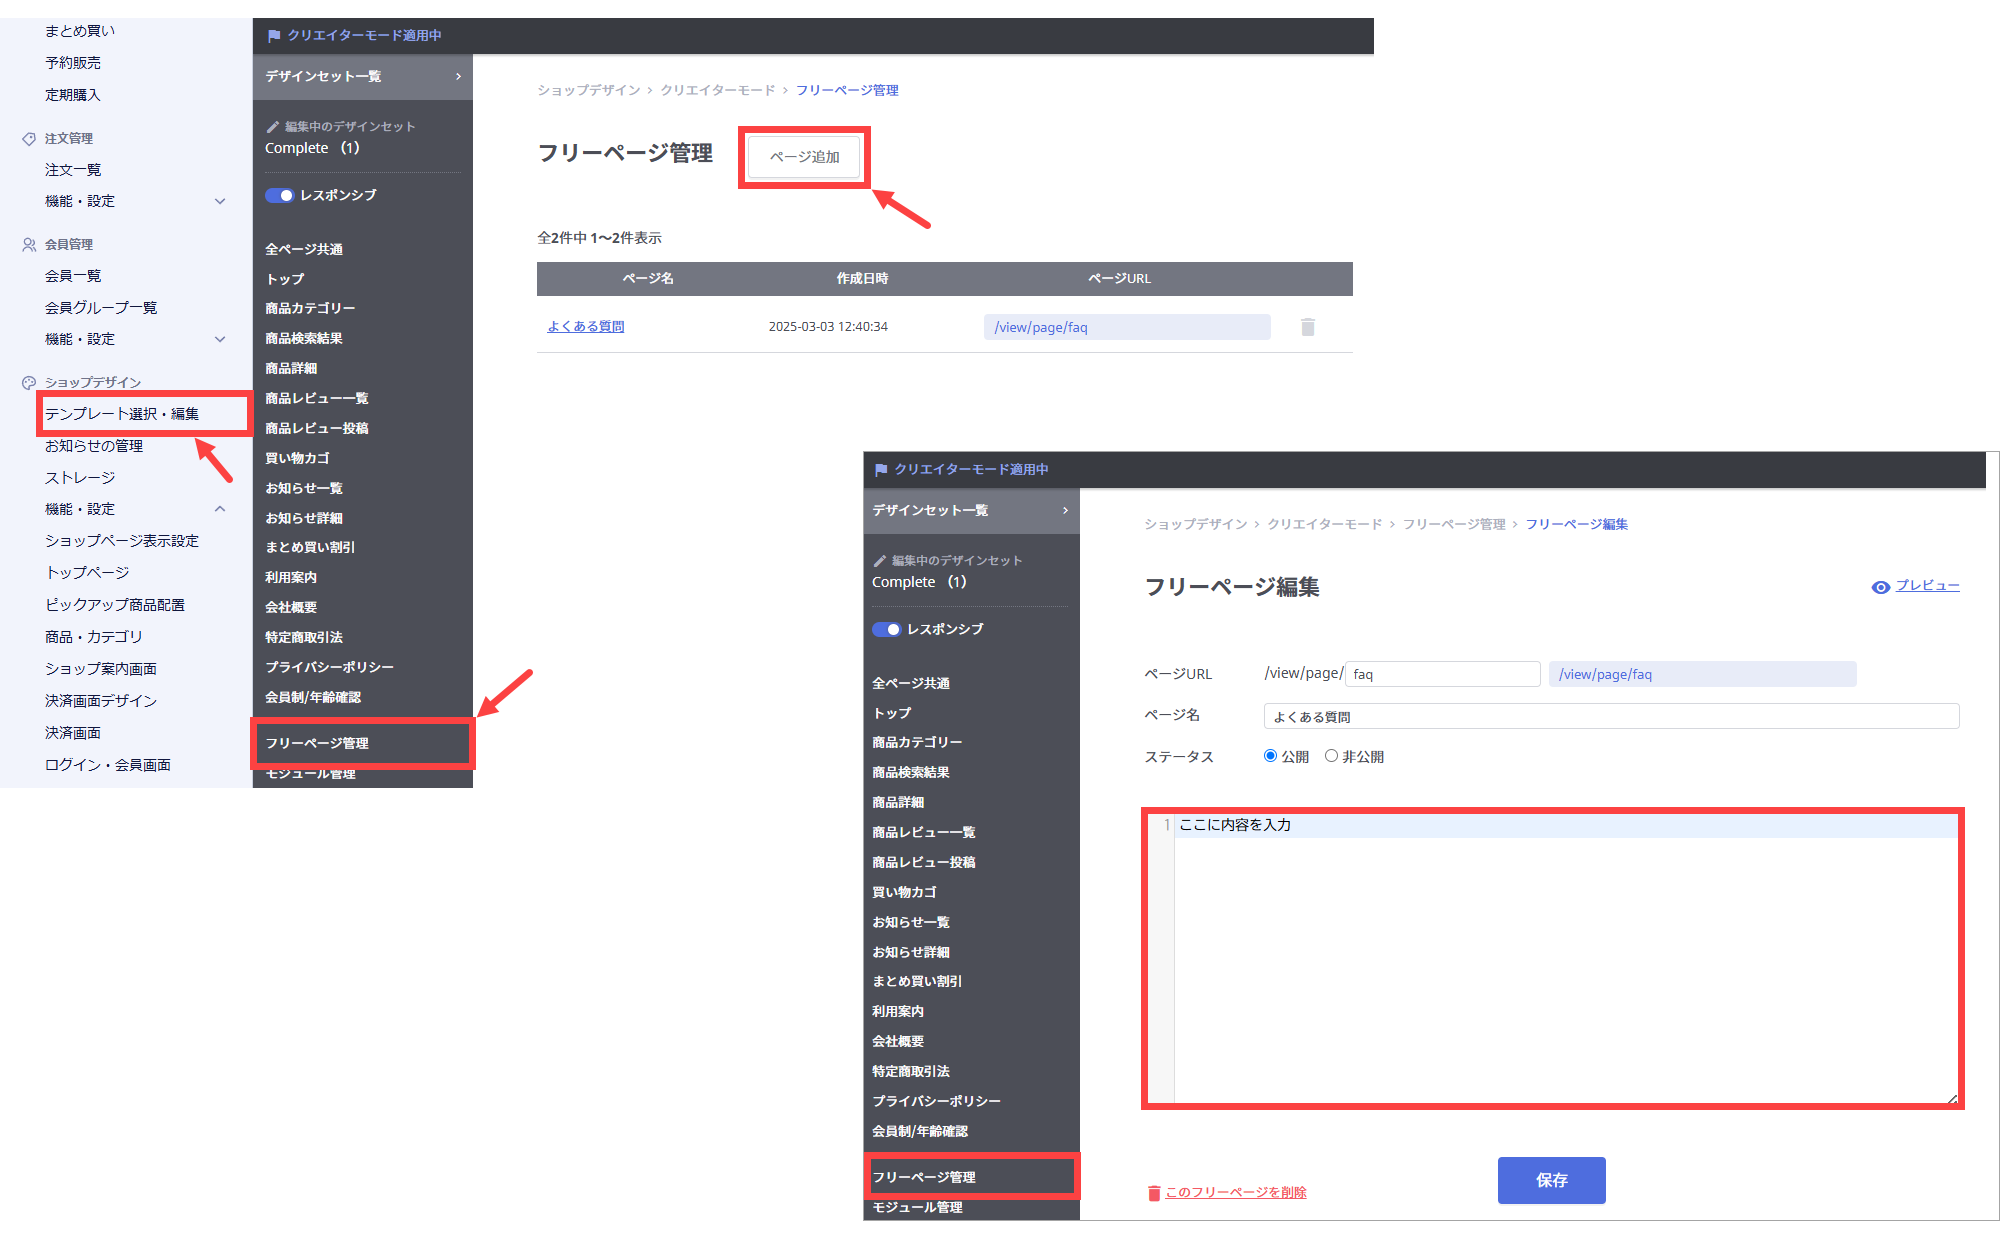This screenshot has height=1240, width=2000.
Task: Click the ページ名 input field
Action: pyautogui.click(x=1611, y=716)
